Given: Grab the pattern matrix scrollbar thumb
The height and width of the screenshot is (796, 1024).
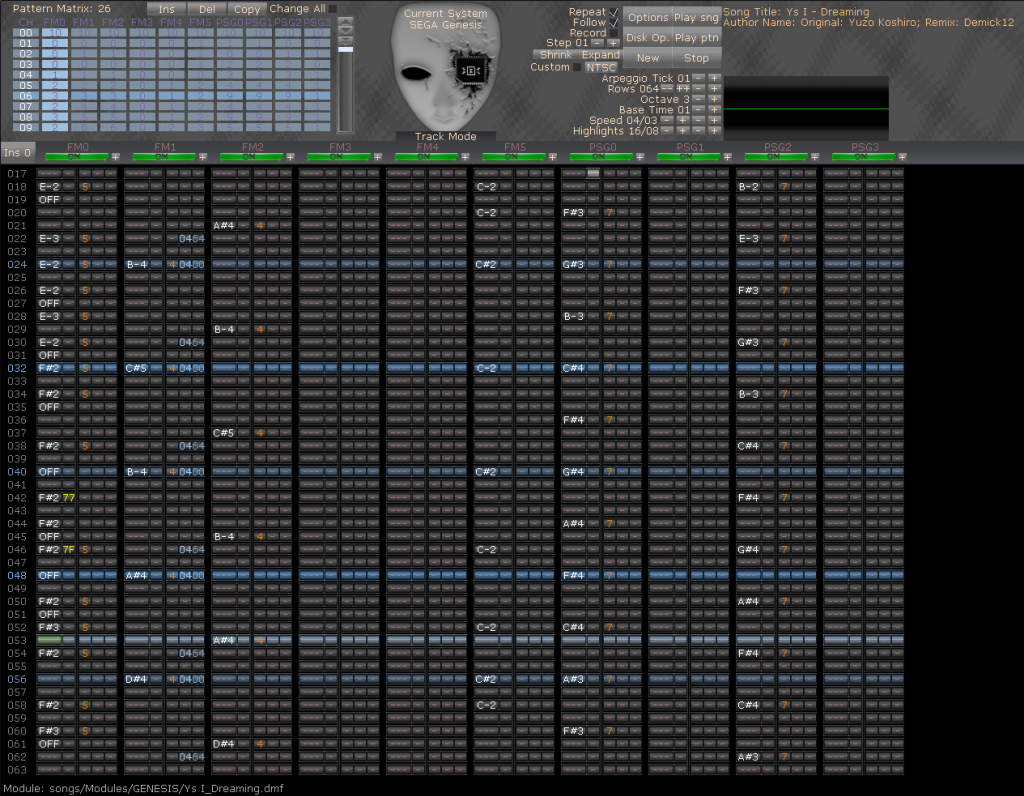Looking at the screenshot, I should click(345, 50).
